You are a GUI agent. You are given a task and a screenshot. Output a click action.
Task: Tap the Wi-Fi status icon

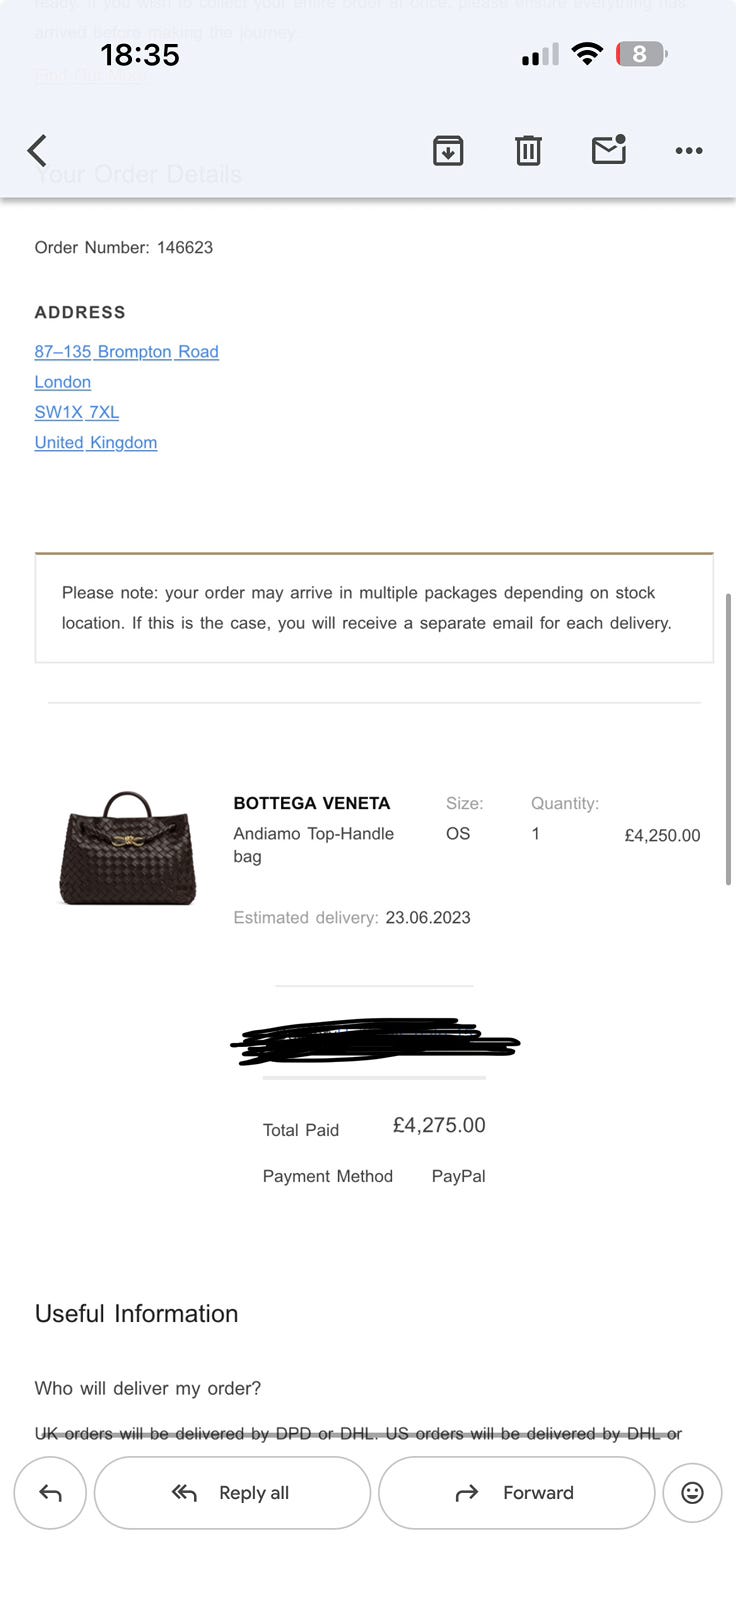587,54
